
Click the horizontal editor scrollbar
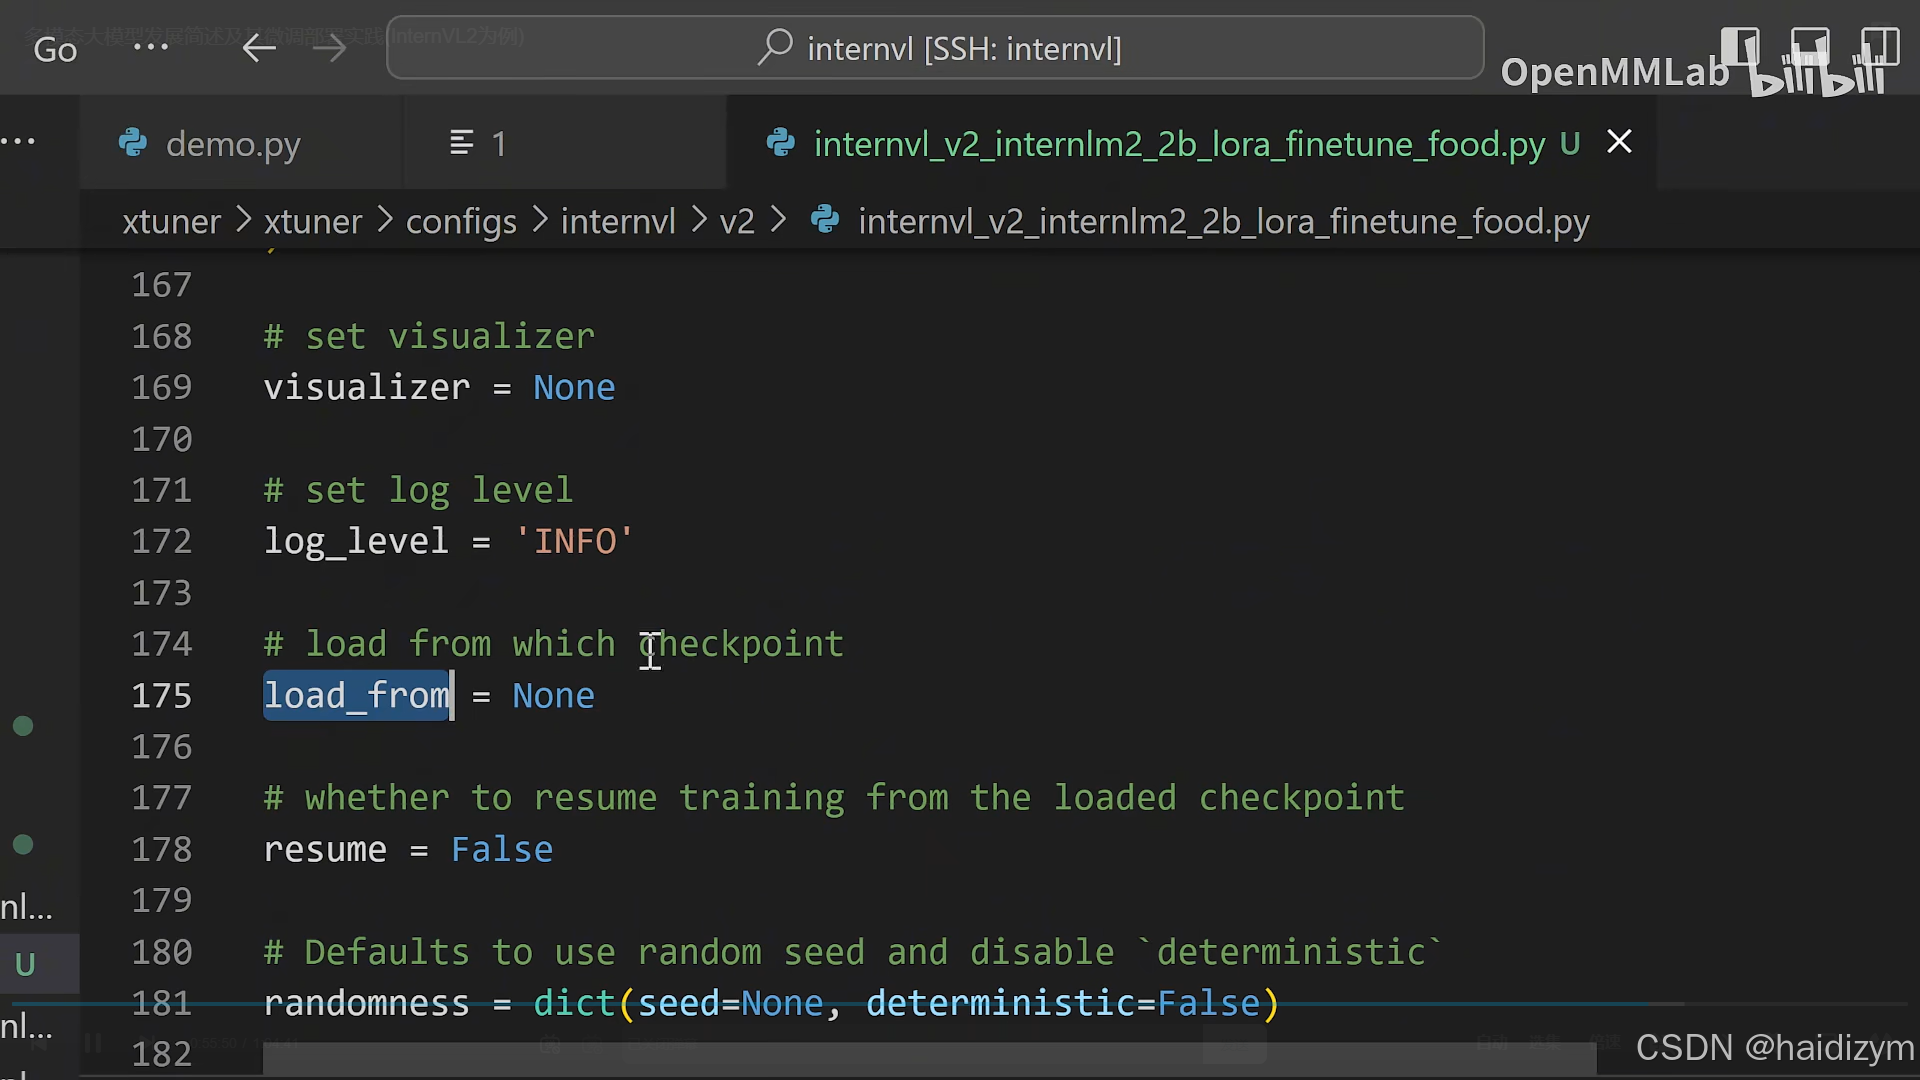point(930,1058)
